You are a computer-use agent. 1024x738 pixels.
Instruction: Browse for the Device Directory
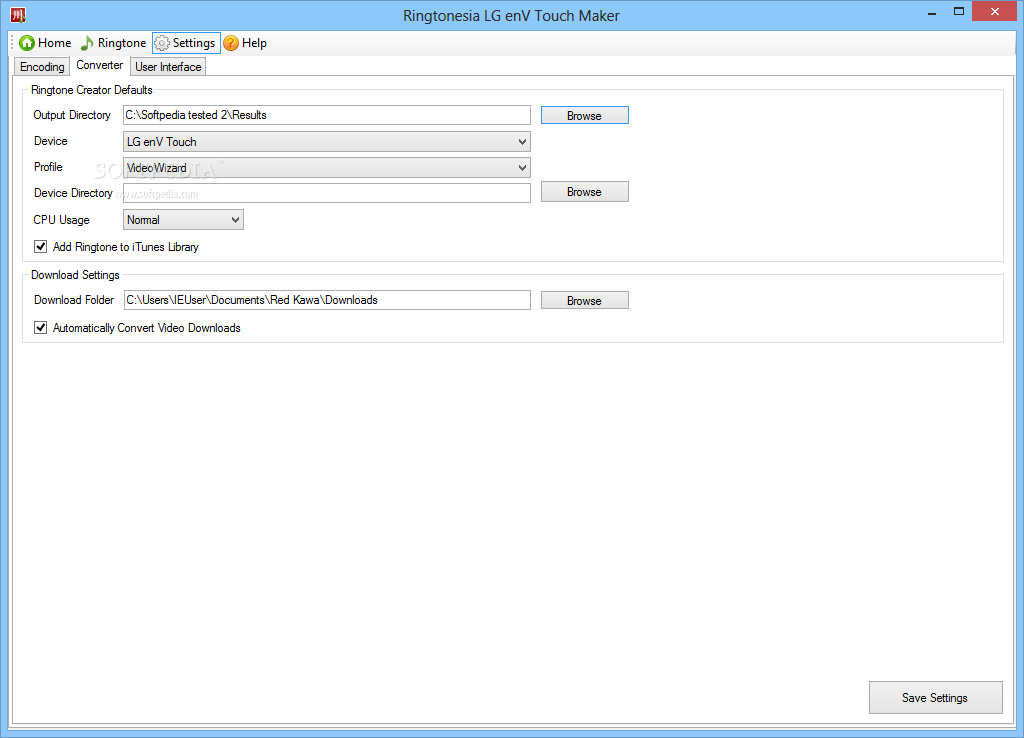584,192
